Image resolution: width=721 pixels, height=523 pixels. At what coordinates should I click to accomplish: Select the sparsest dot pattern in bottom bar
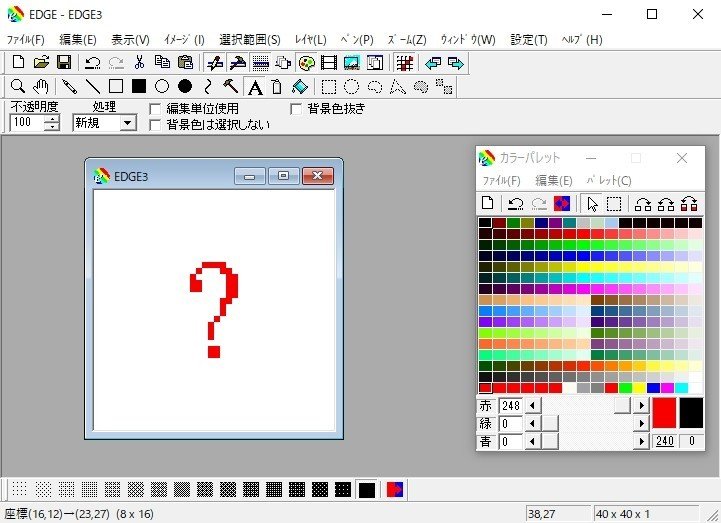point(19,490)
